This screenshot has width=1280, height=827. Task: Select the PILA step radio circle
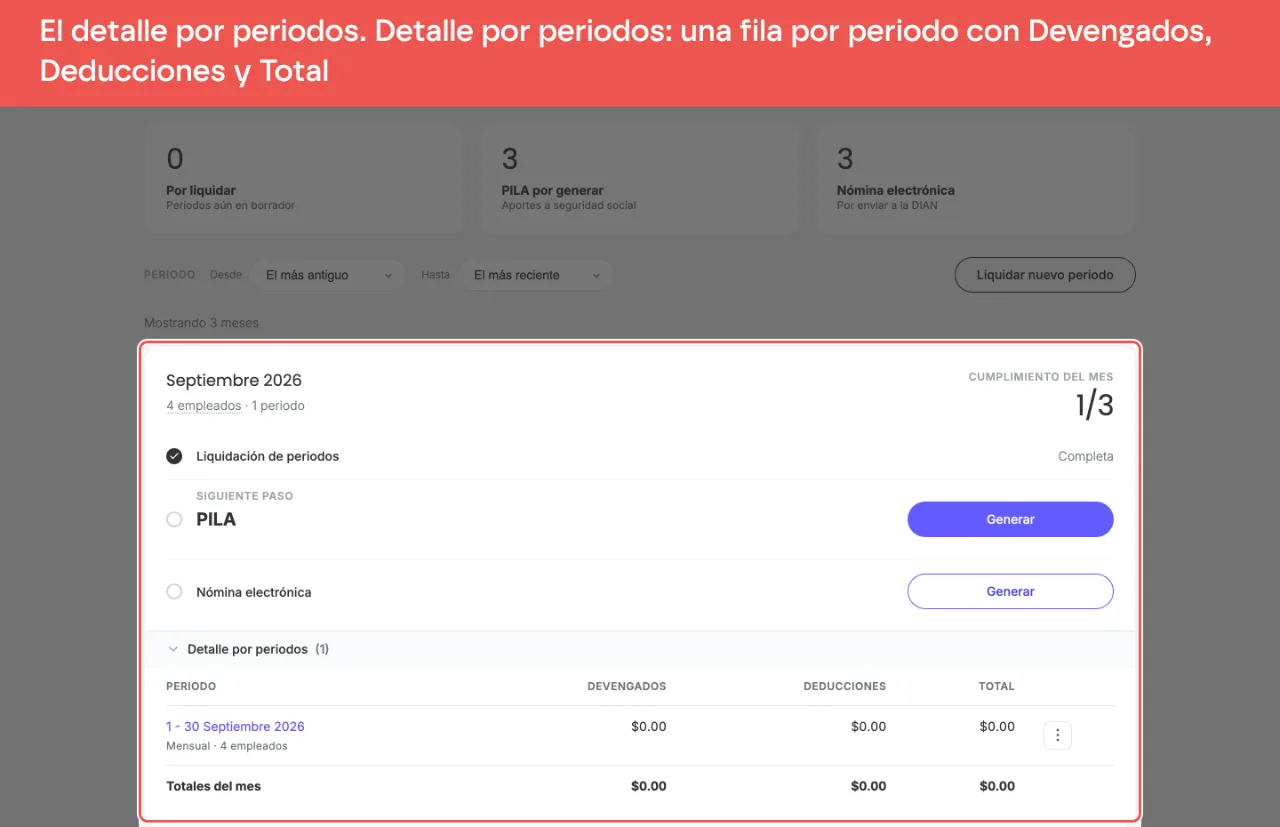click(174, 520)
